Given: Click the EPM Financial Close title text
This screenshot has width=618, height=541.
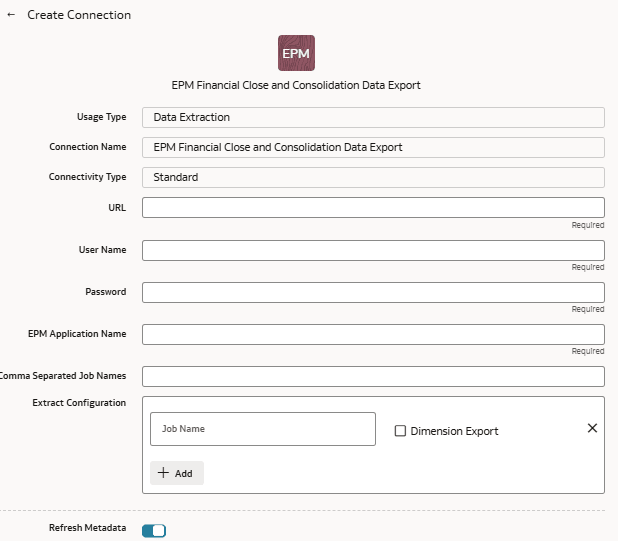Looking at the screenshot, I should (x=296, y=85).
